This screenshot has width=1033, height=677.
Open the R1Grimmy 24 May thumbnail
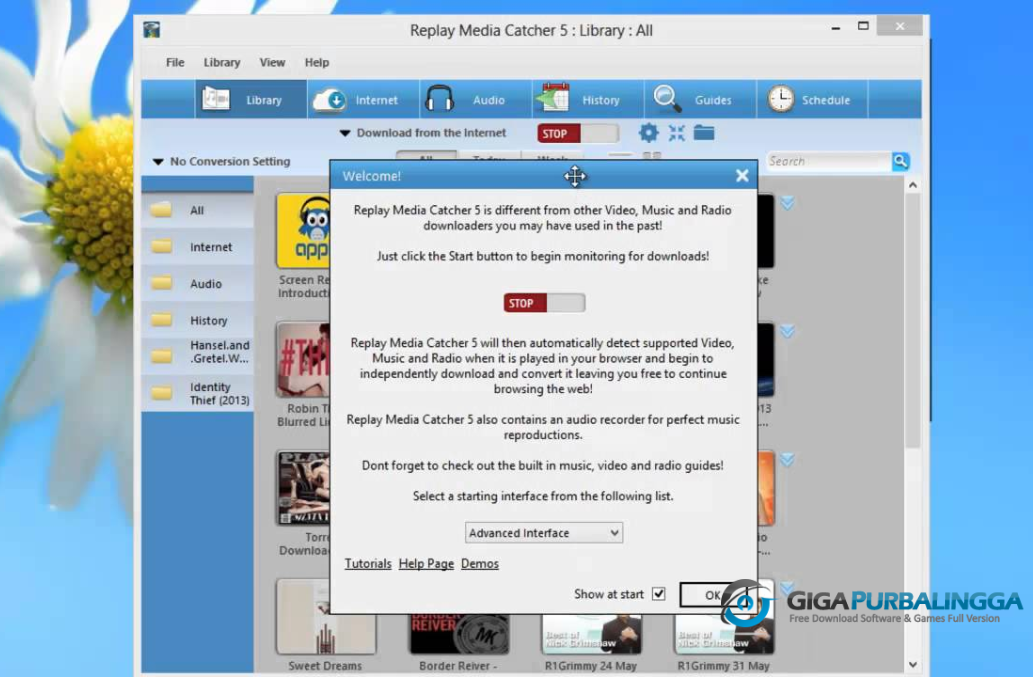tap(592, 633)
